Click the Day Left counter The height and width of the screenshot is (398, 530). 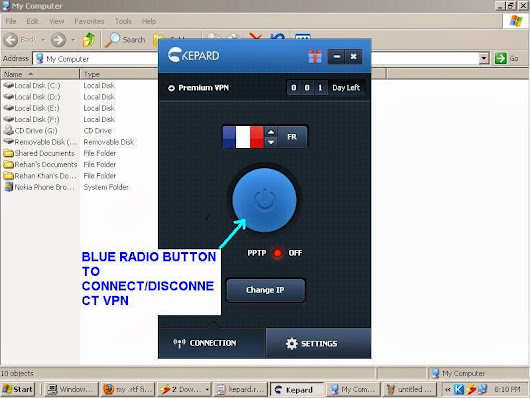tap(326, 88)
